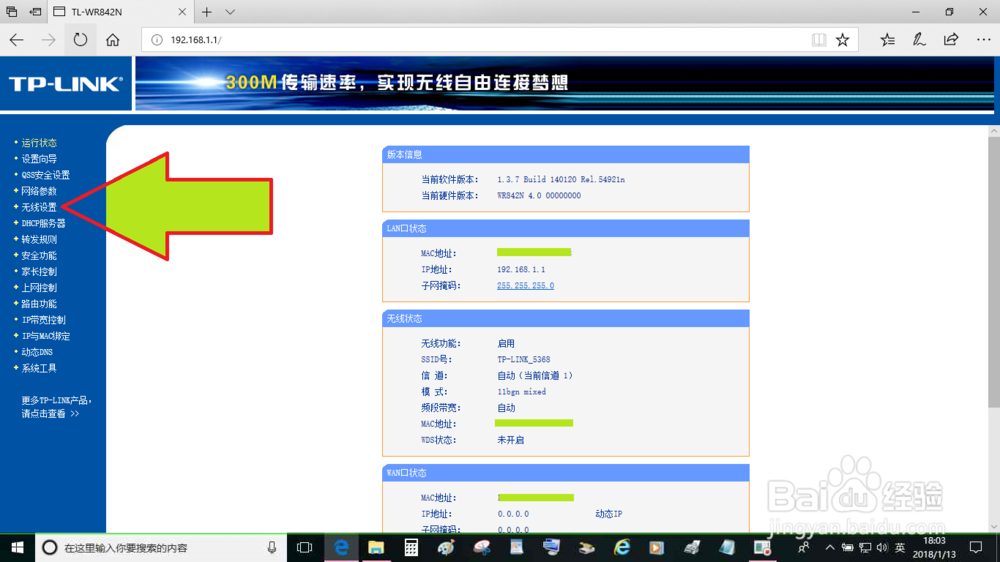Expand DHCP服务器 menu item
Screen dimensions: 1000x562
click(x=43, y=223)
